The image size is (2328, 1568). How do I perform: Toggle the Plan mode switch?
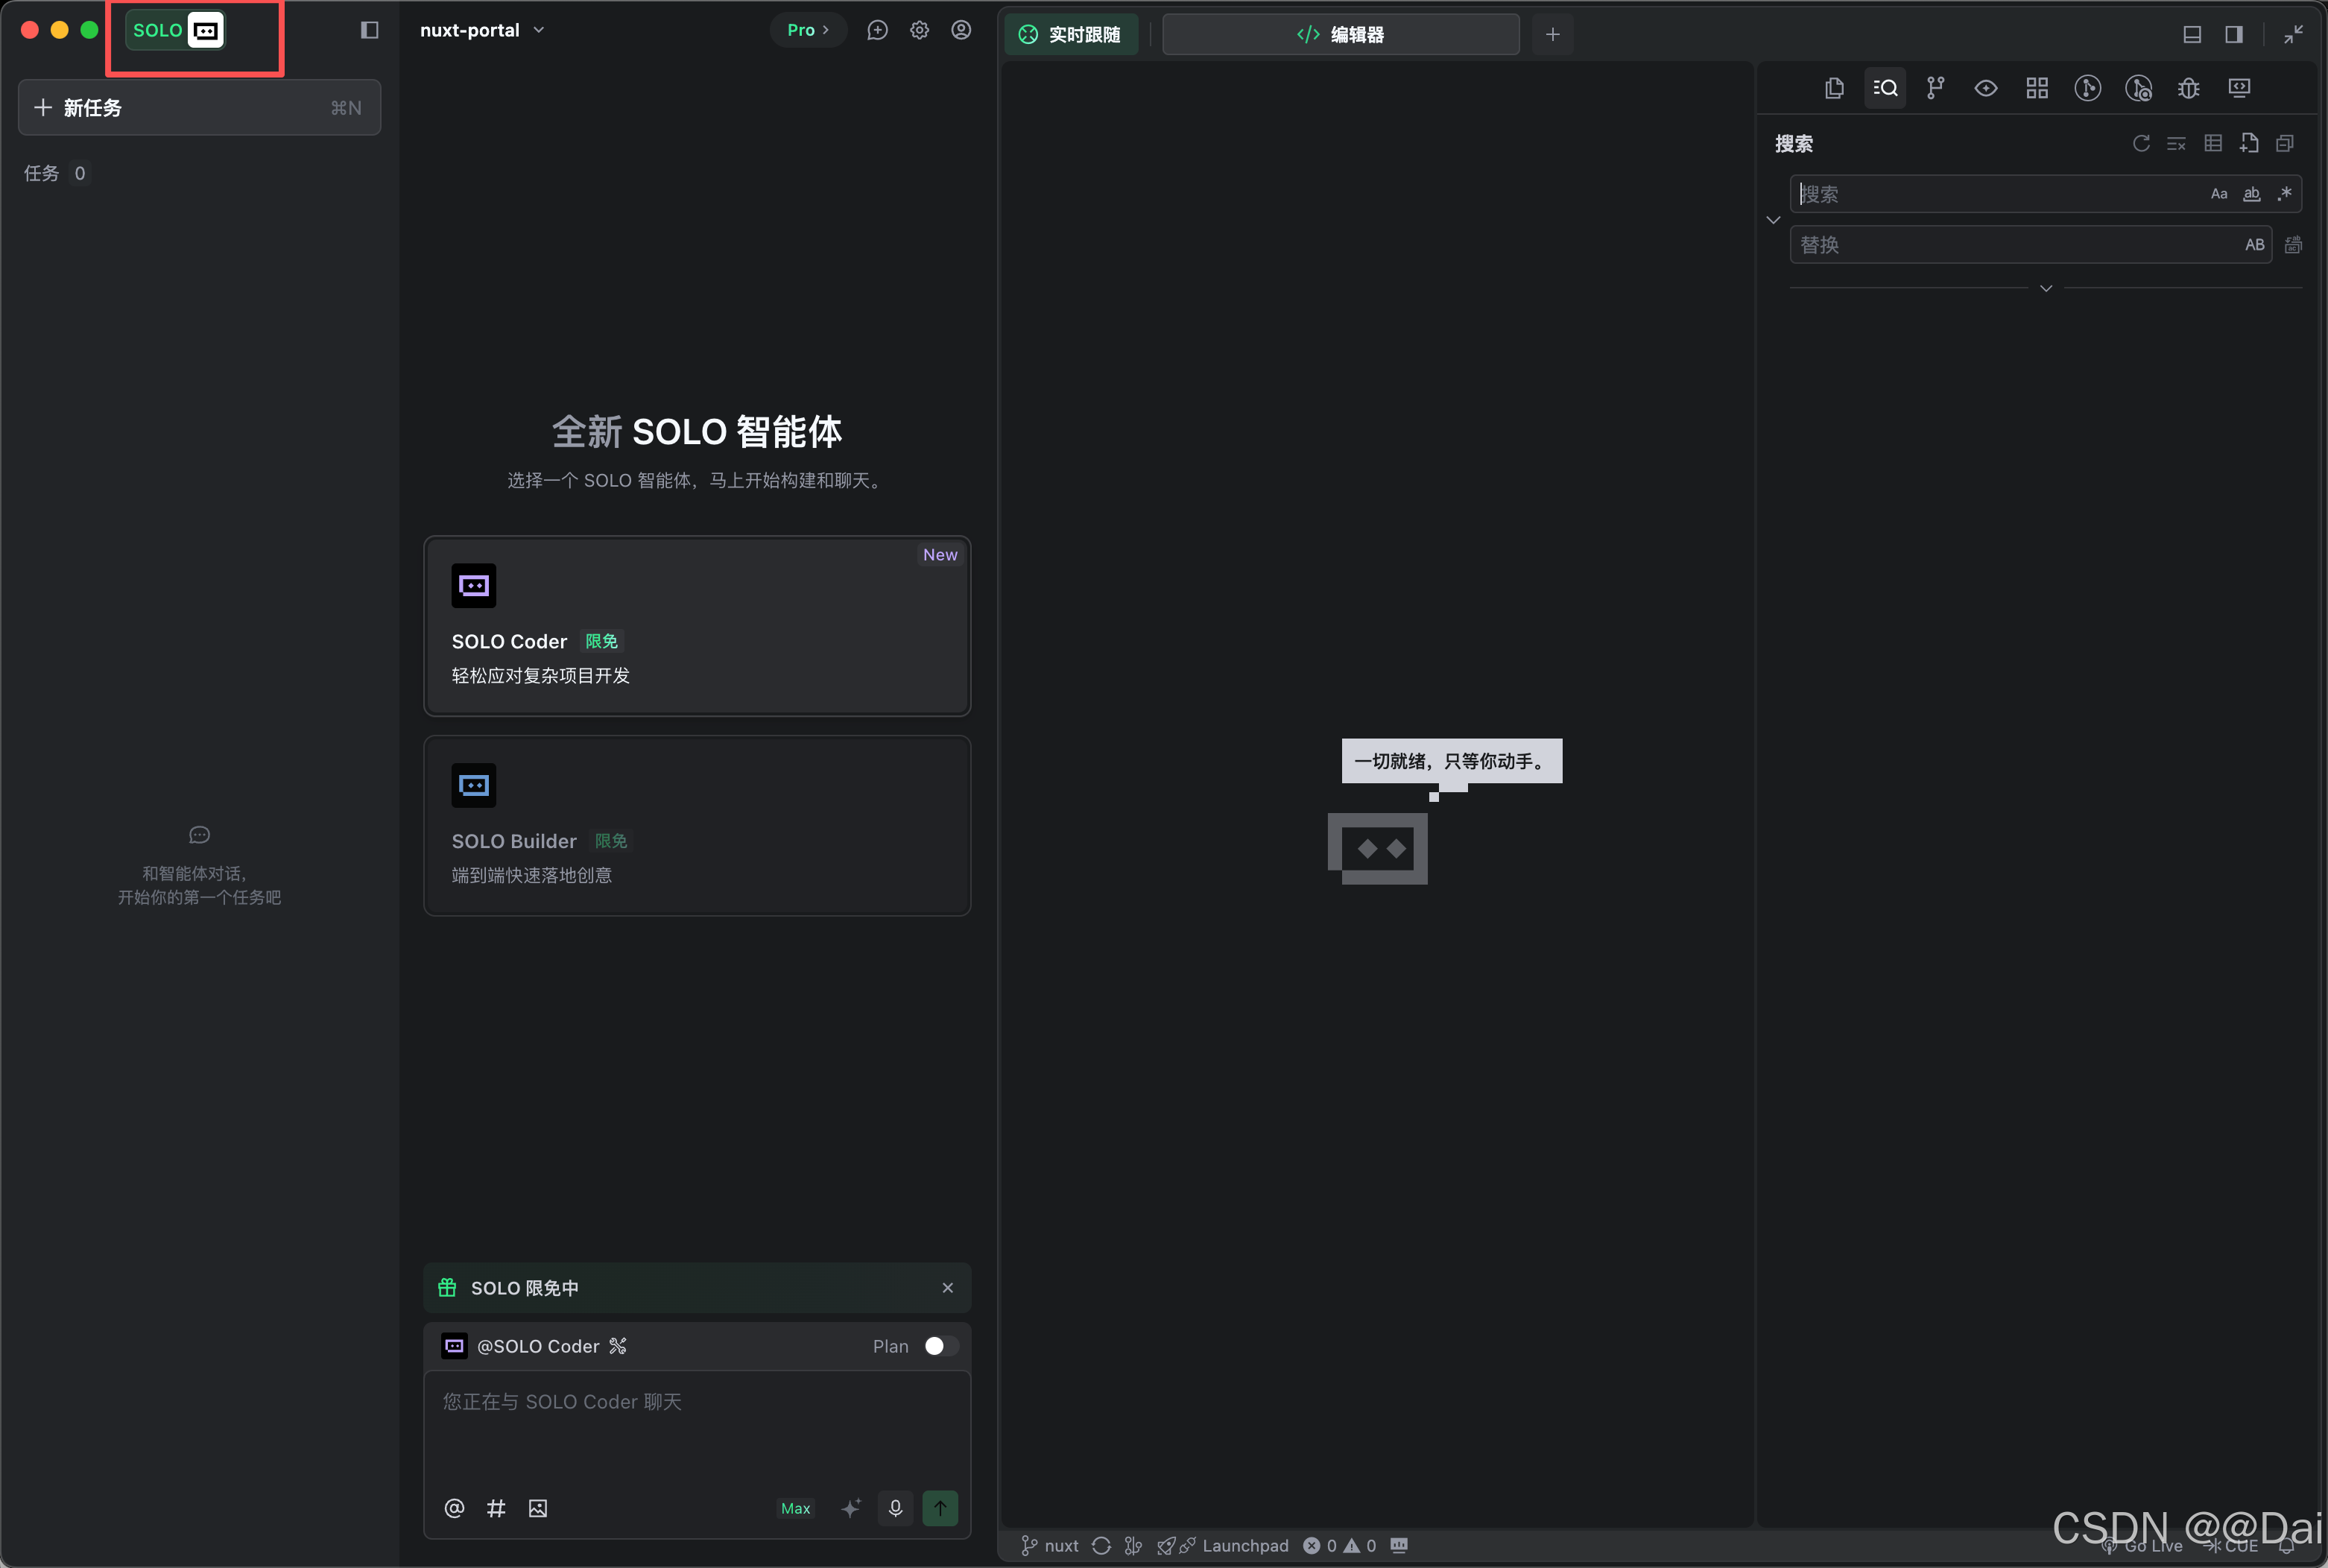pyautogui.click(x=940, y=1346)
